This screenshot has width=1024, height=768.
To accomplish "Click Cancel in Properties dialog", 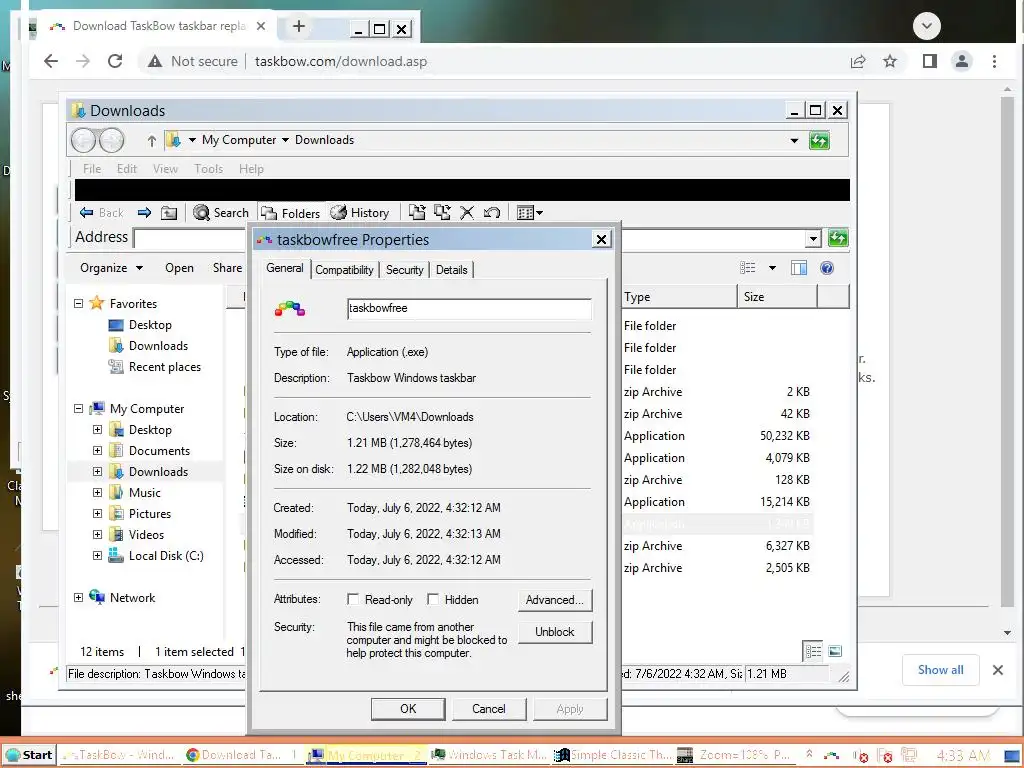I will click(488, 709).
